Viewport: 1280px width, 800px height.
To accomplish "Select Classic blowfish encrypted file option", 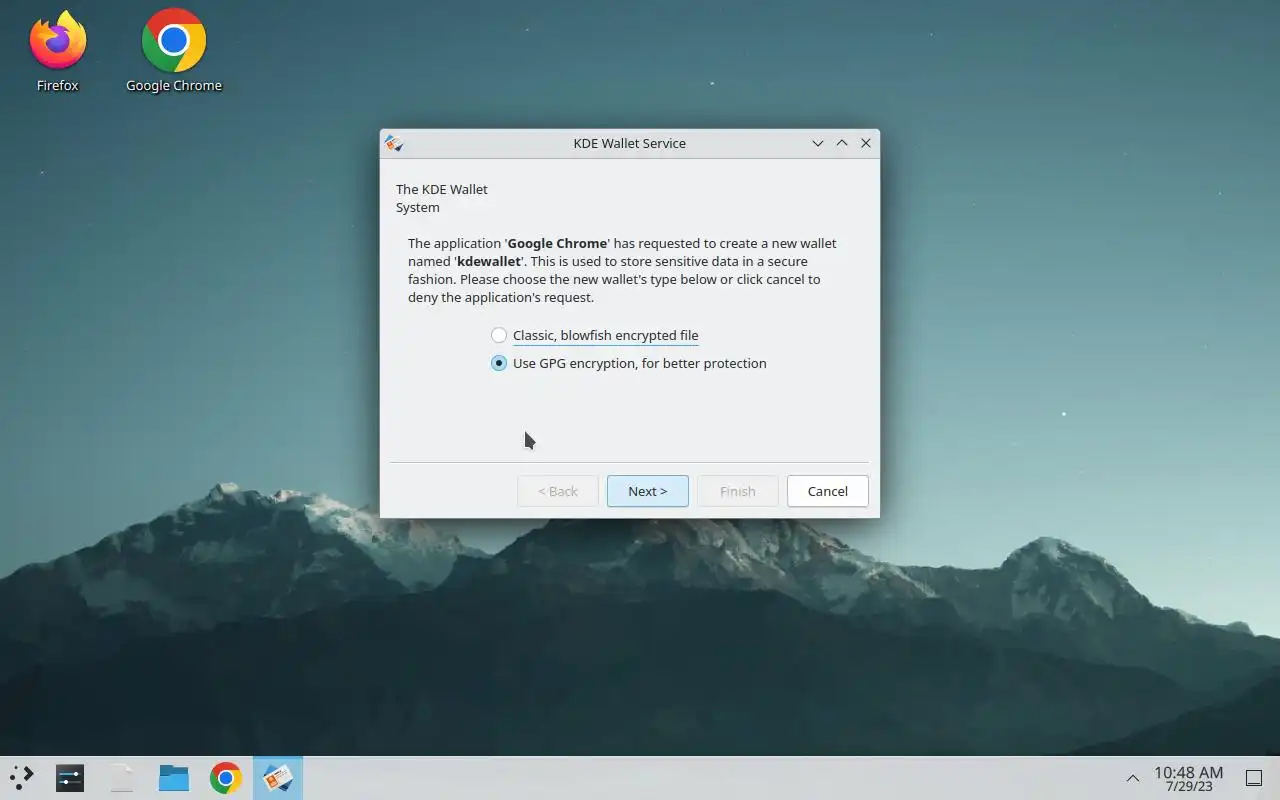I will pyautogui.click(x=594, y=335).
